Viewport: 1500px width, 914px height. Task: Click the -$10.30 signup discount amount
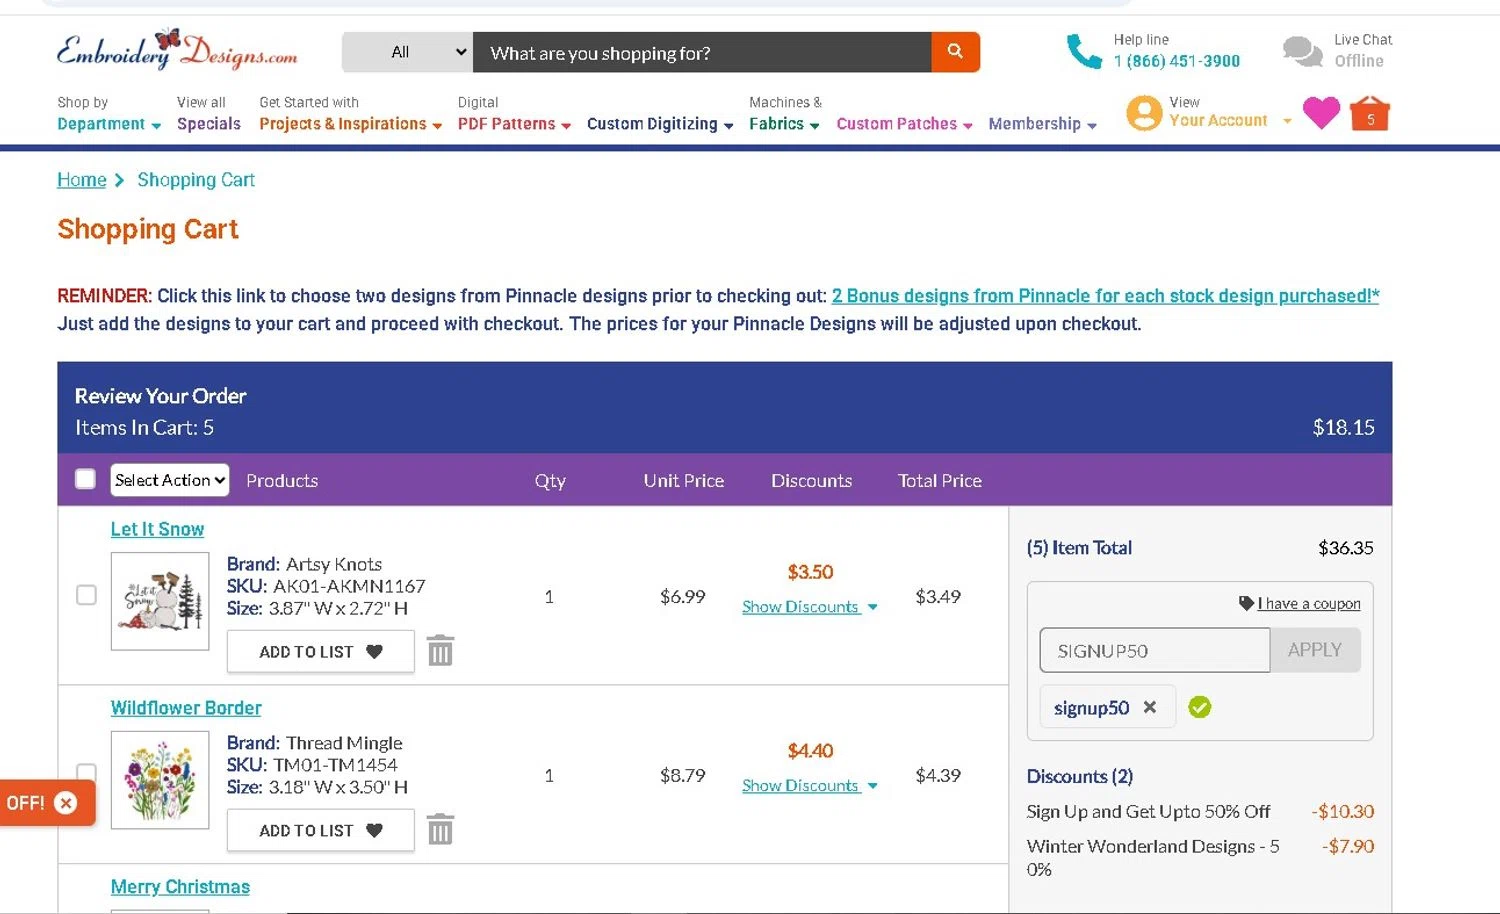pyautogui.click(x=1343, y=811)
